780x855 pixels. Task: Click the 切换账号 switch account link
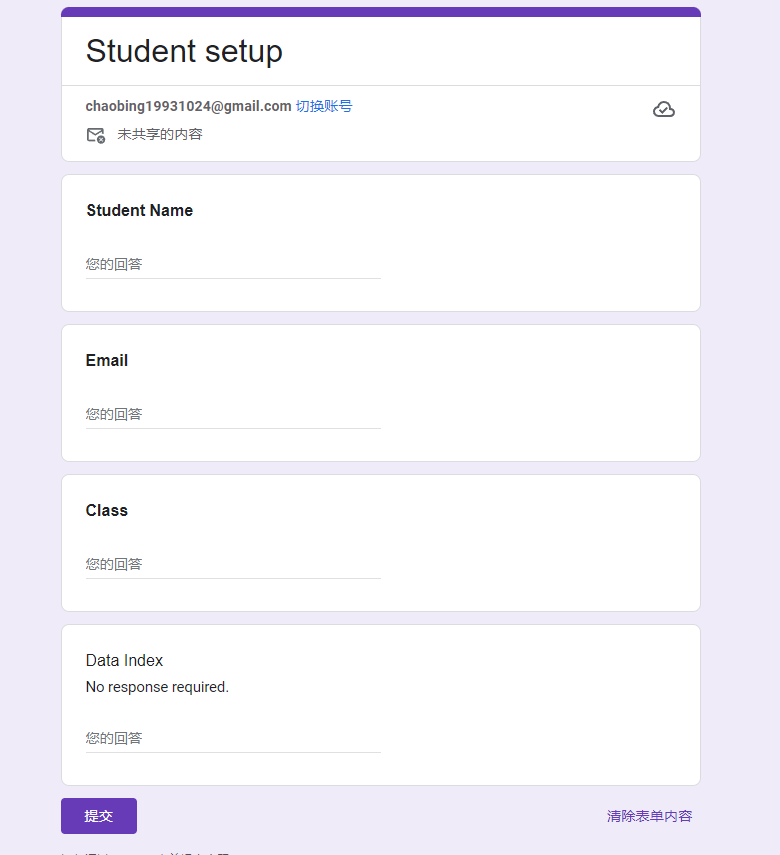click(324, 106)
